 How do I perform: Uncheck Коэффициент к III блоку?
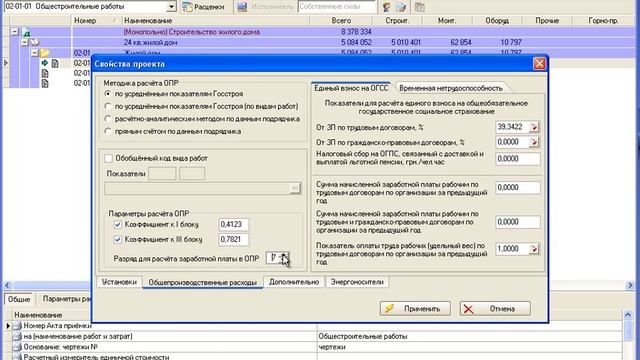click(118, 239)
